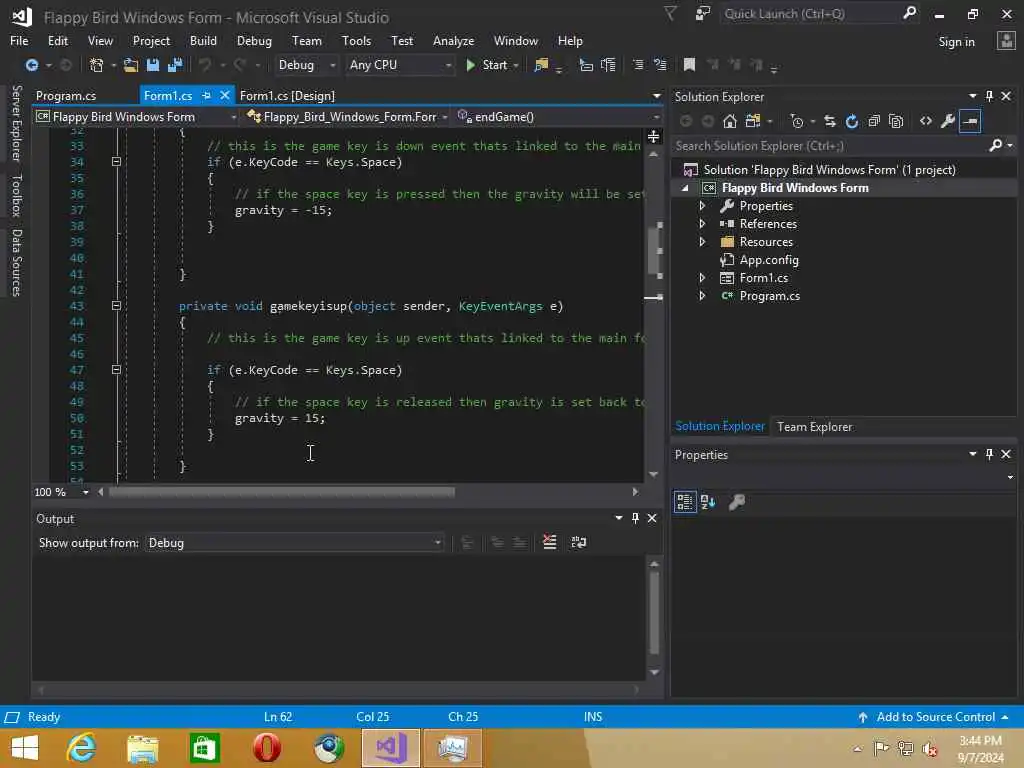Click the Find in Files toolbar icon
Image resolution: width=1024 pixels, height=768 pixels.
coord(541,65)
